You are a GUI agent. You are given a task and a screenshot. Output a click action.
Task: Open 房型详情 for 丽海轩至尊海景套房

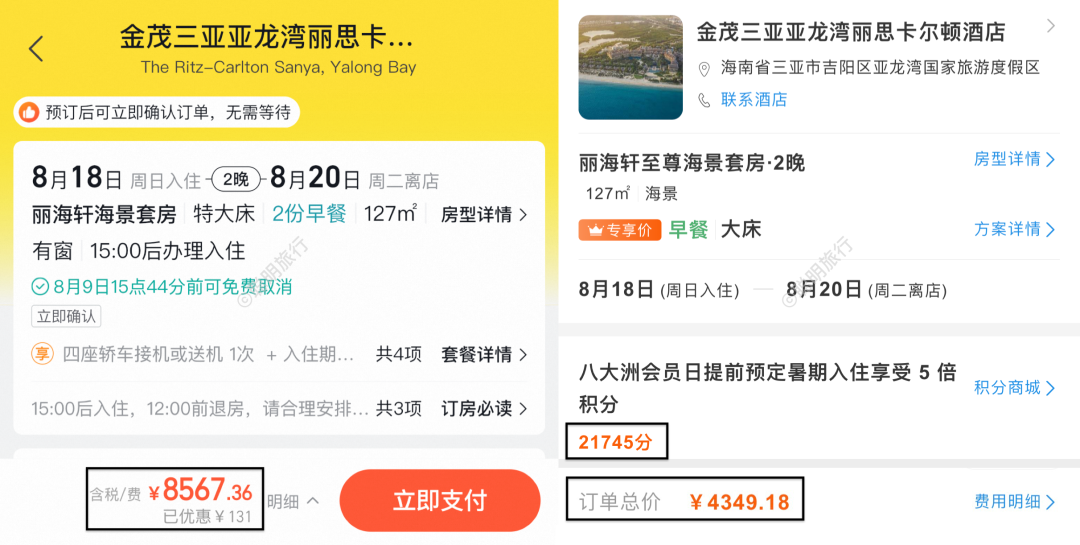click(x=1014, y=159)
